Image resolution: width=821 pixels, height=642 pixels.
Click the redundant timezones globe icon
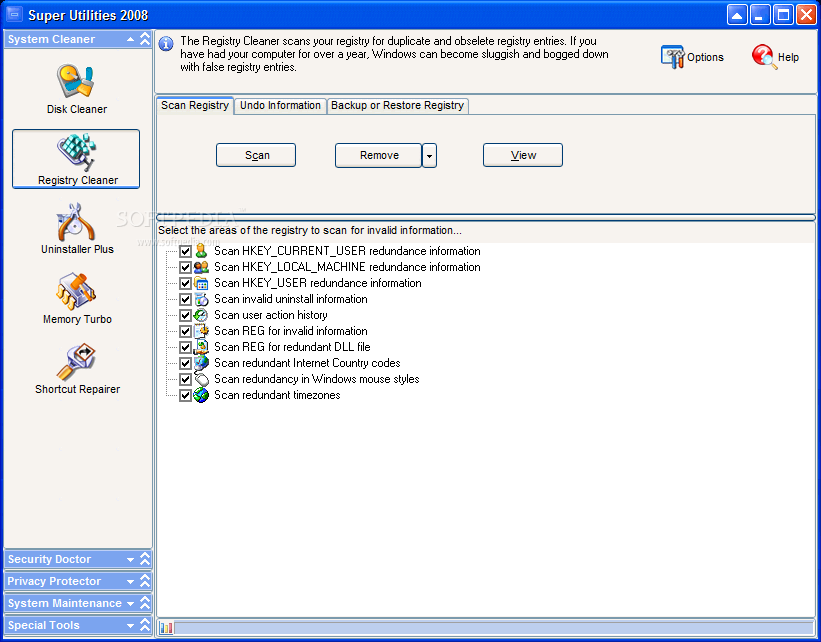(201, 395)
